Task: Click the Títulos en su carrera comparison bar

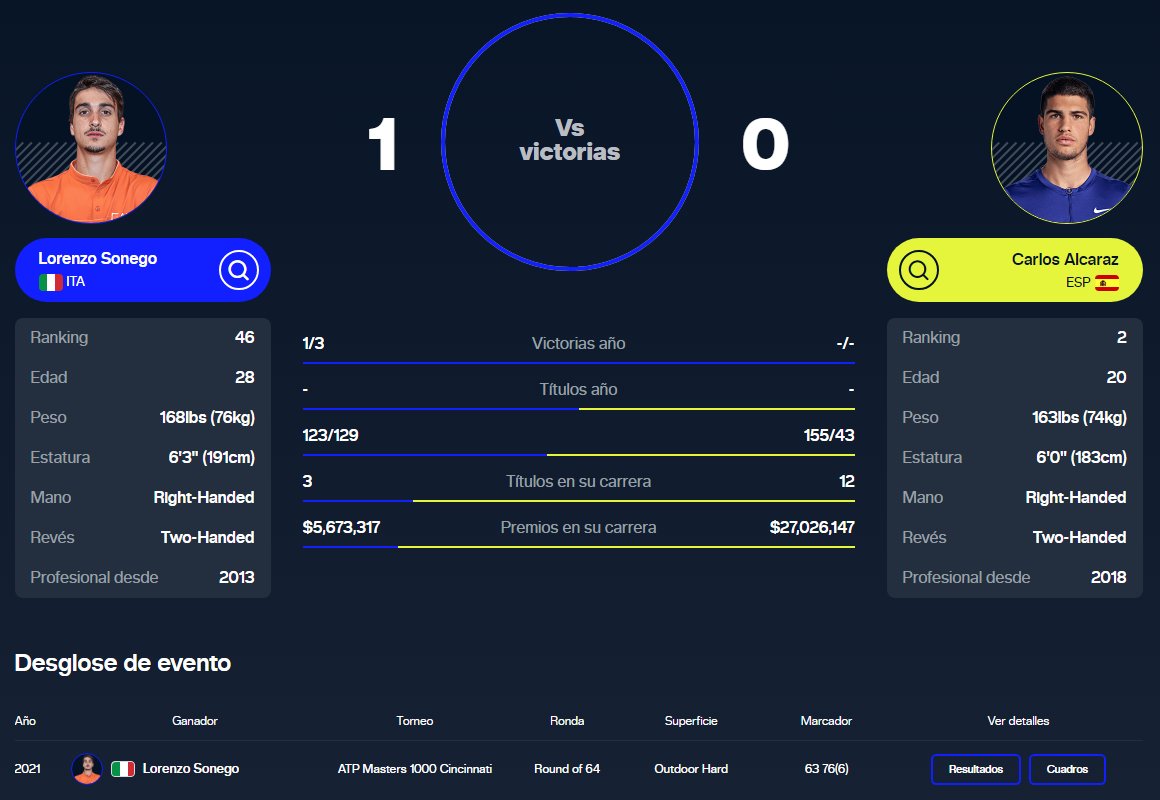Action: pos(579,501)
